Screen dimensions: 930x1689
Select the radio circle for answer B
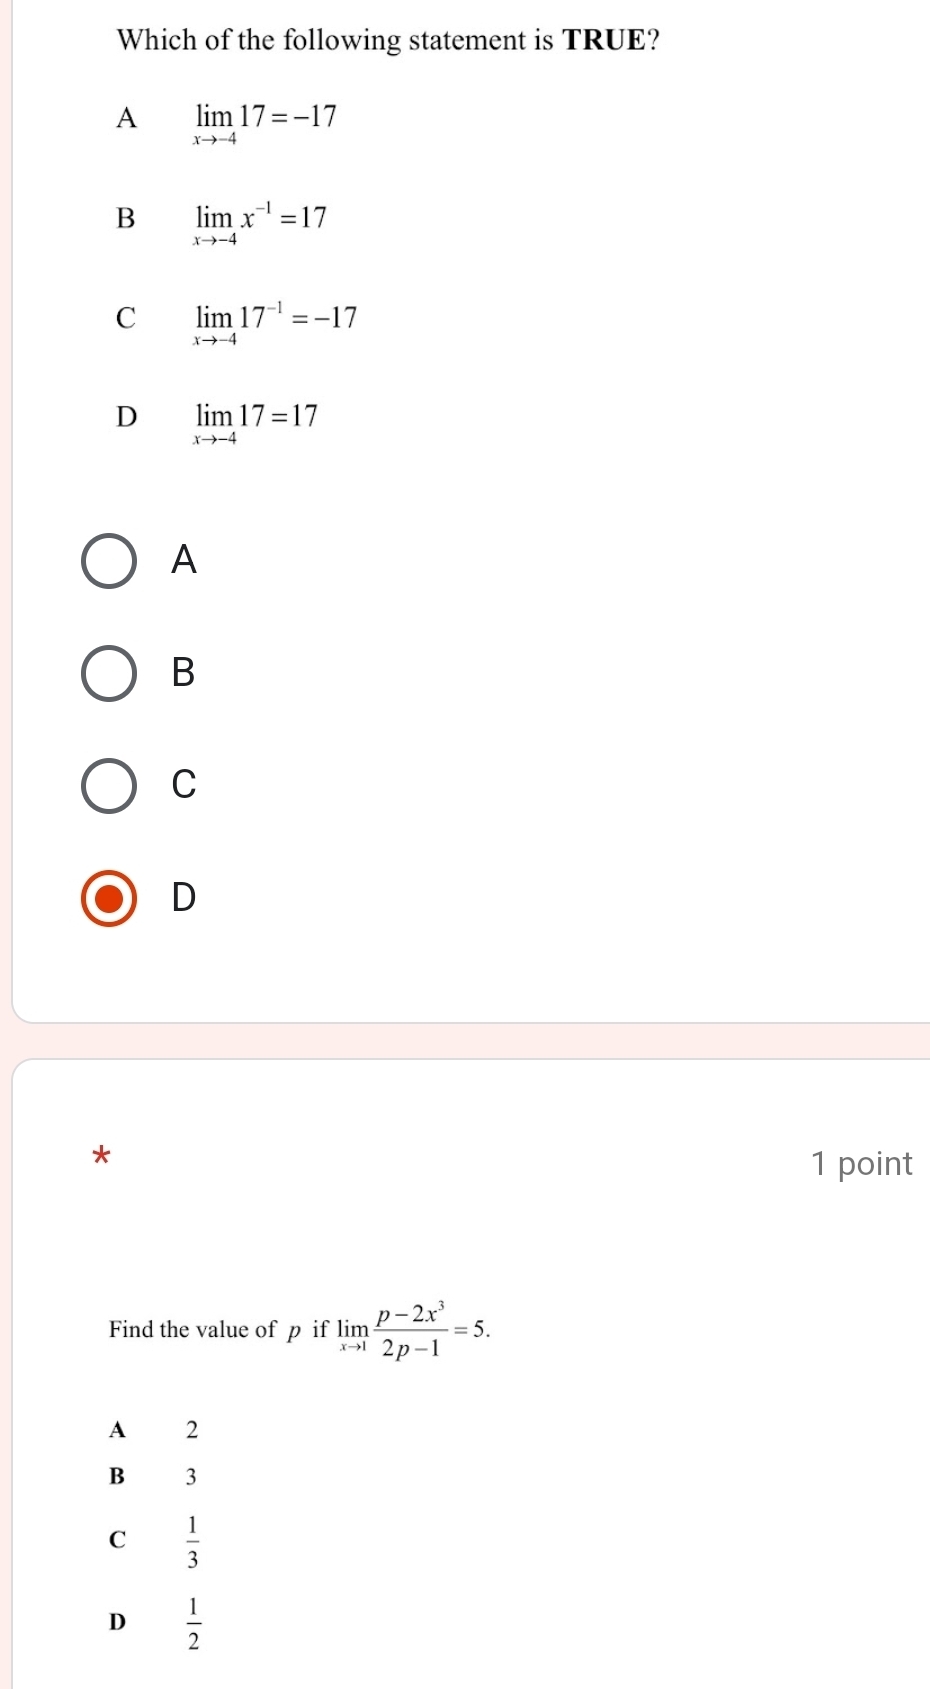[x=109, y=673]
